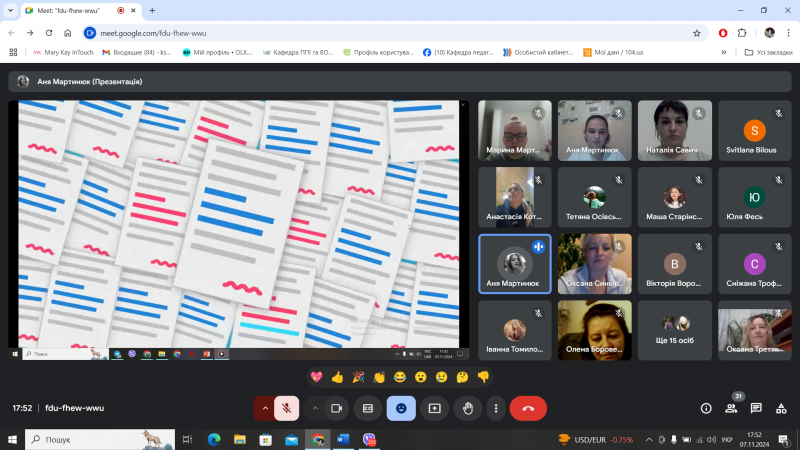800x450 pixels.
Task: Open meeting details info icon
Action: [x=706, y=408]
